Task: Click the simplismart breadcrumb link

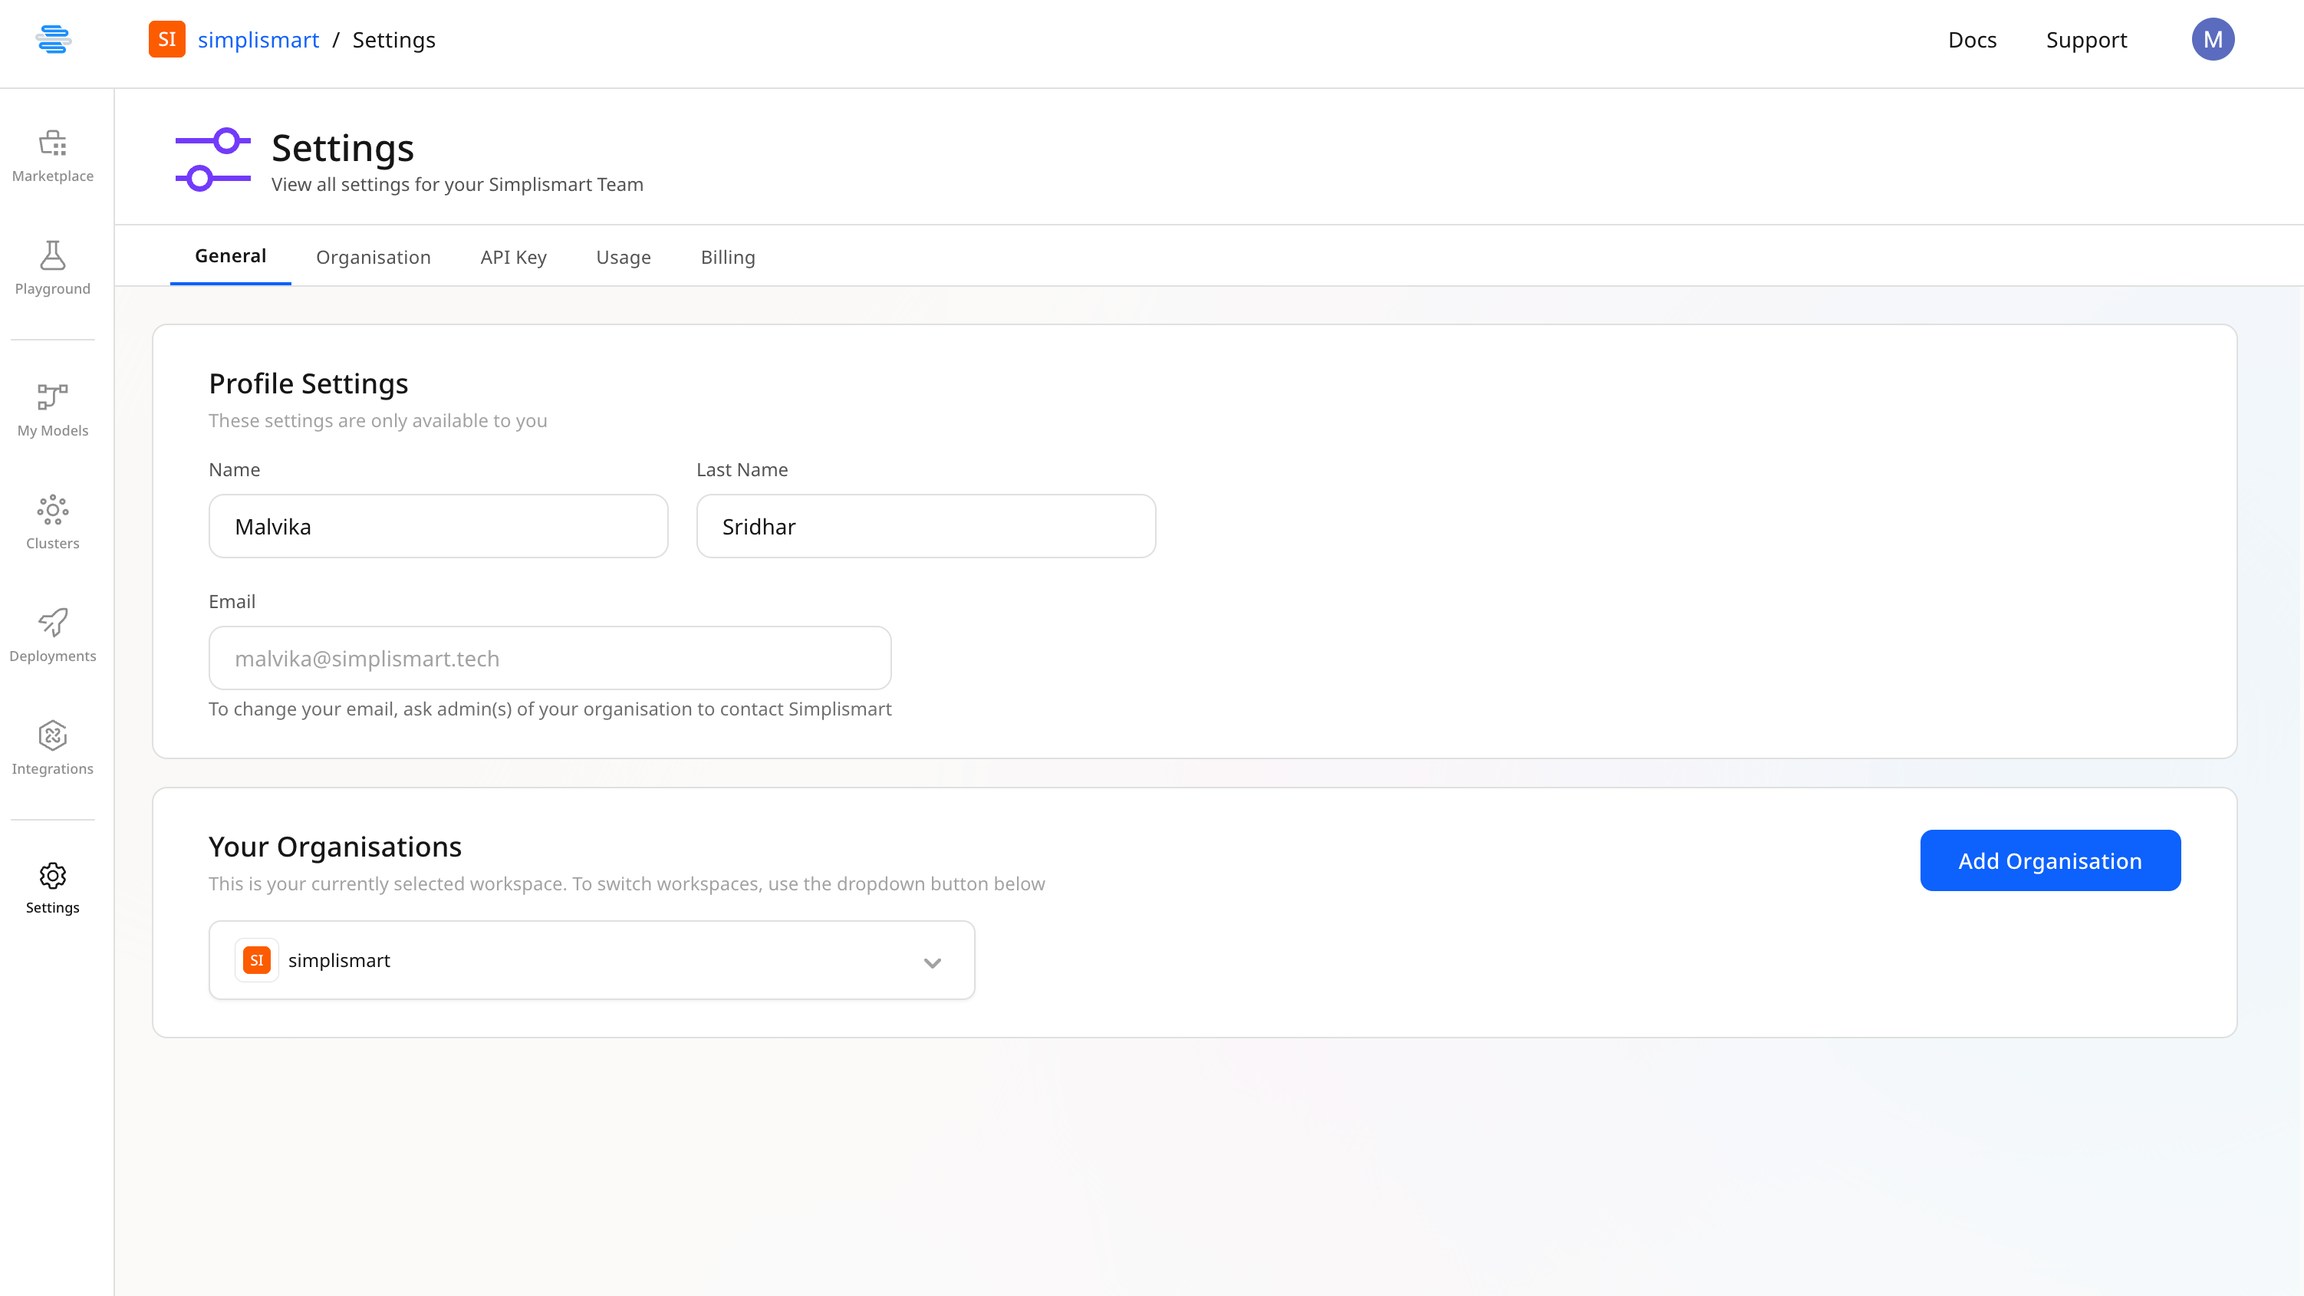Action: (258, 40)
